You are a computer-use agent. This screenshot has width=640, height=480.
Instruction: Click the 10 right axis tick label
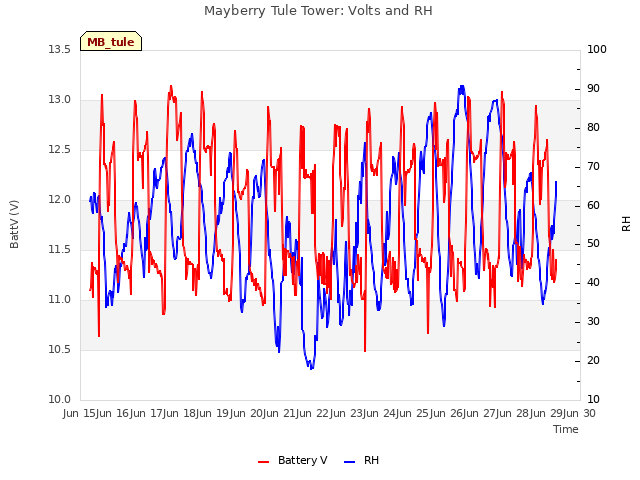pos(593,400)
